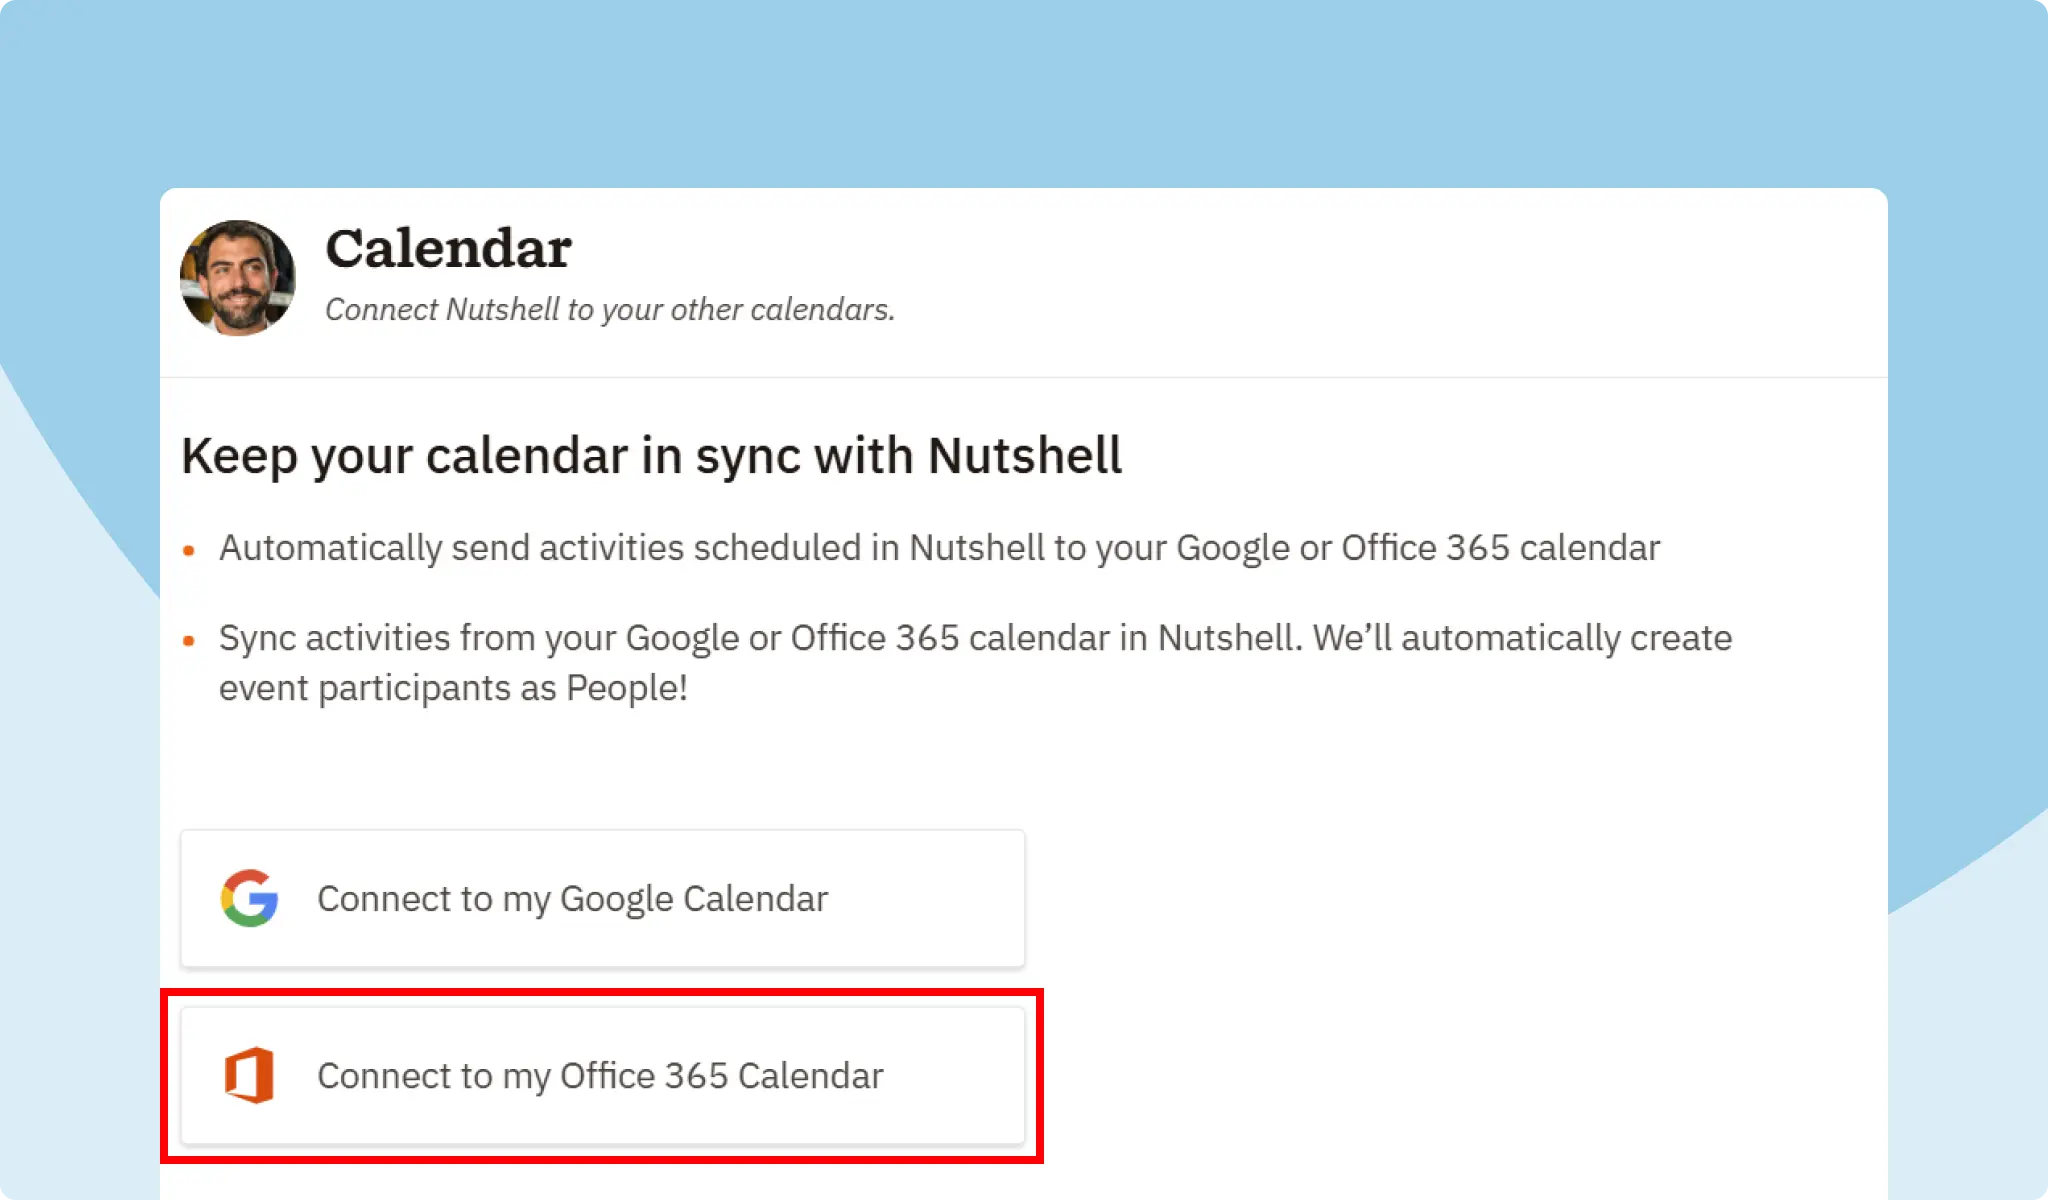Select the "Connect to my Office 365 Calendar" label
The image size is (2048, 1200).
click(599, 1076)
